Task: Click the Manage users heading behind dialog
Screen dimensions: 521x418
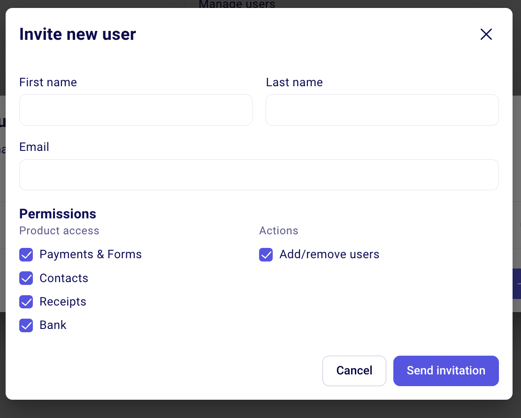Action: (237, 4)
